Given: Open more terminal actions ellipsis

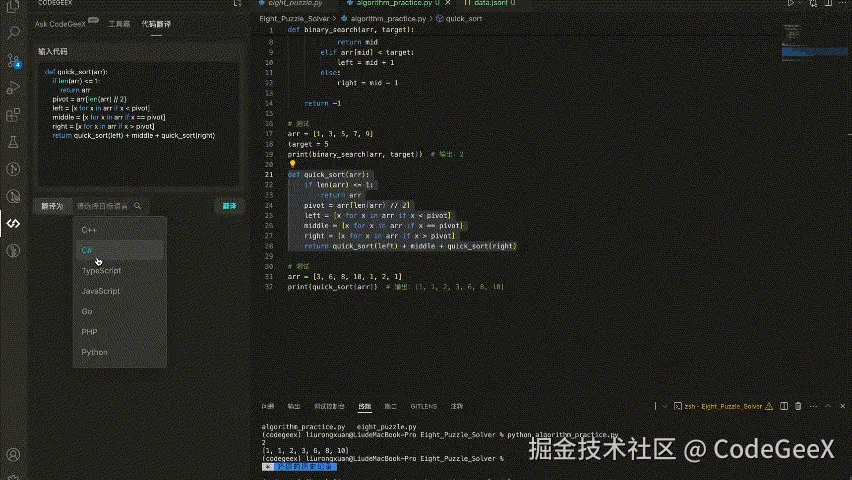Looking at the screenshot, I should 813,406.
